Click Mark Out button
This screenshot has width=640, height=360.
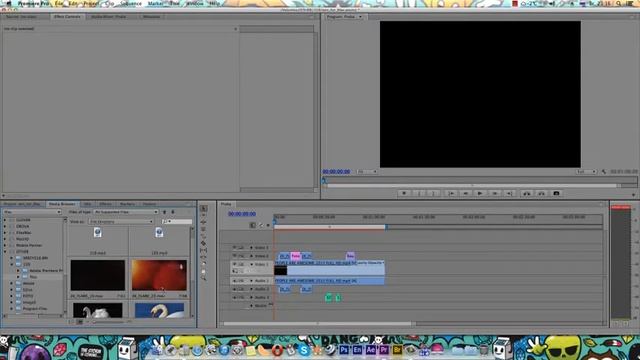(x=433, y=193)
